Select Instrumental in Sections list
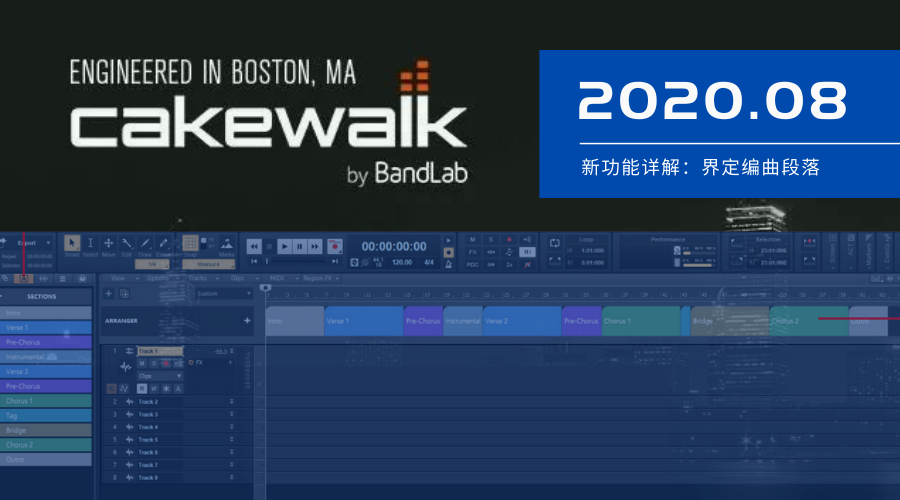 pos(46,357)
